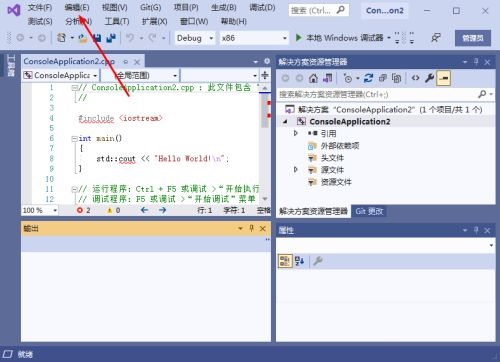This screenshot has height=362, width=500.
Task: Select the 资源文件 folder
Action: (330, 182)
